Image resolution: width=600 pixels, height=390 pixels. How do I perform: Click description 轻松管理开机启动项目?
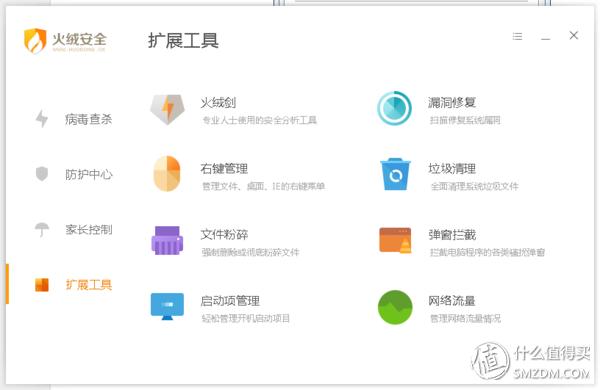pyautogui.click(x=246, y=318)
